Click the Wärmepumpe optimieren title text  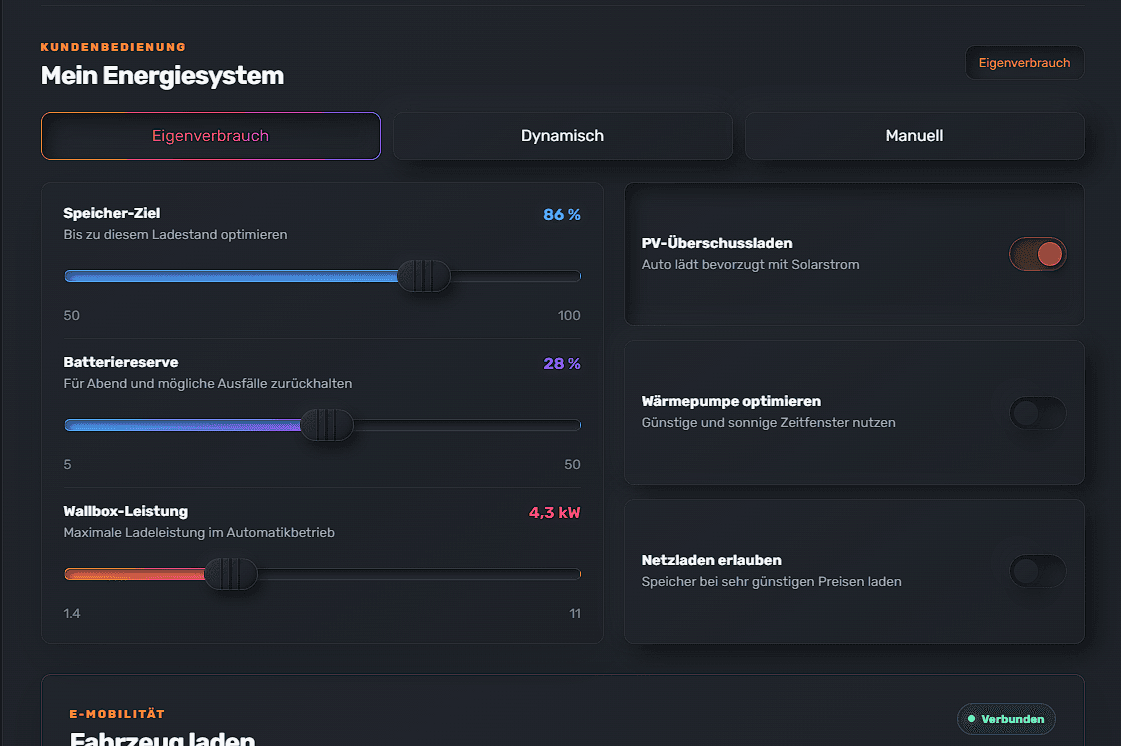(731, 401)
